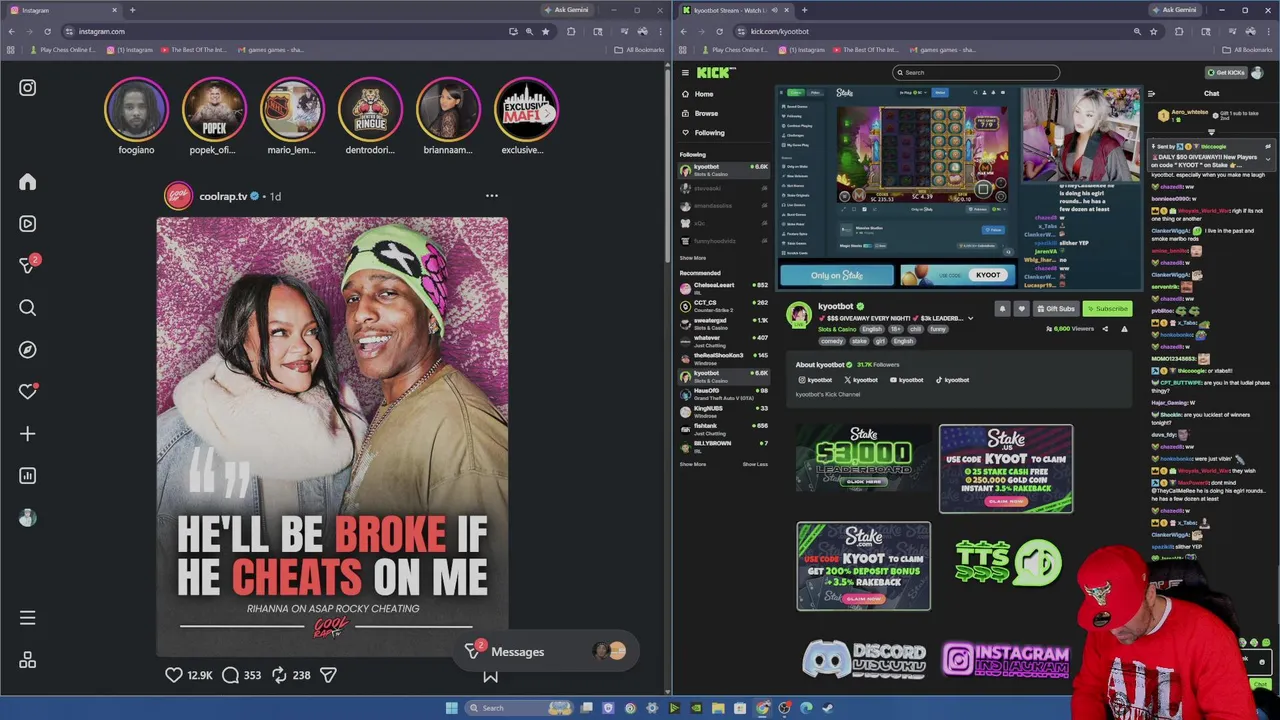1280x720 pixels.
Task: Click the Windows taskbar Search box
Action: pyautogui.click(x=520, y=708)
